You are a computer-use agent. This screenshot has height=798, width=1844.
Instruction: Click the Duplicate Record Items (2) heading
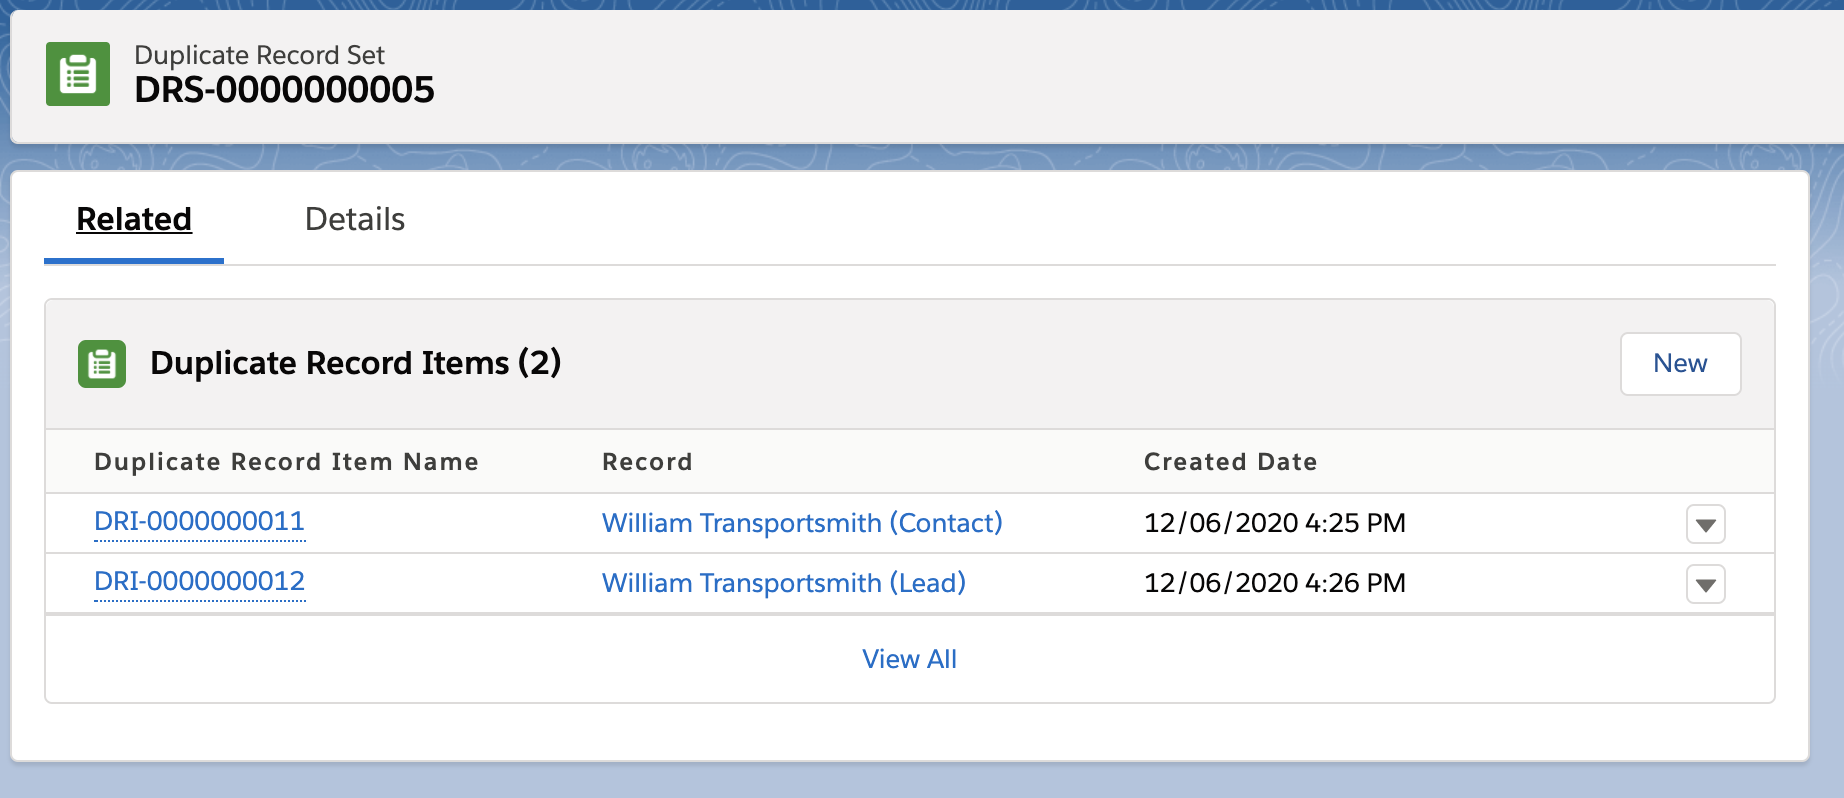coord(355,364)
